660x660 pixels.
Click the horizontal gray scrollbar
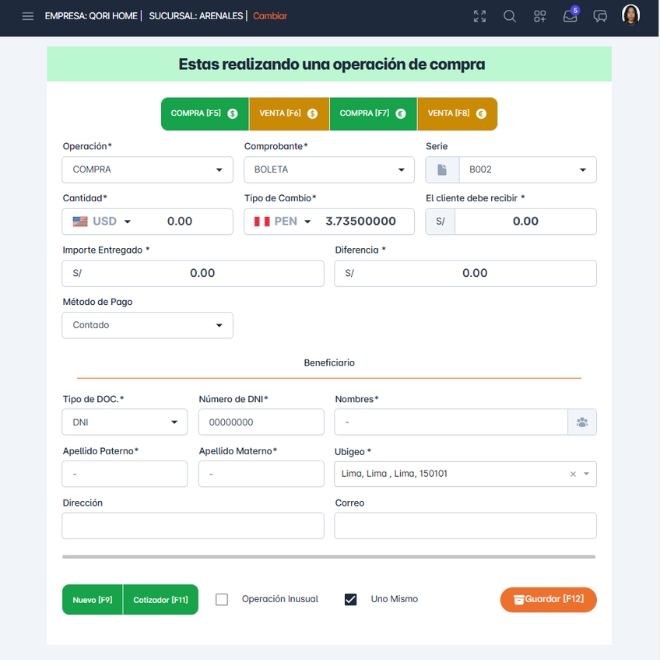point(328,557)
